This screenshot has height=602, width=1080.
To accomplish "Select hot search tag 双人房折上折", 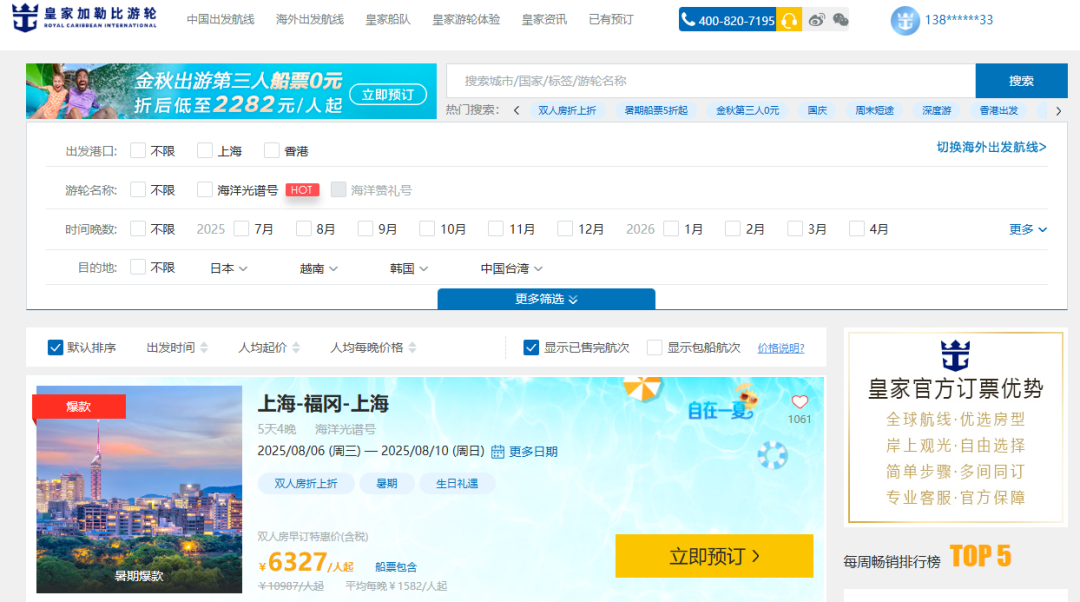I will click(x=567, y=110).
